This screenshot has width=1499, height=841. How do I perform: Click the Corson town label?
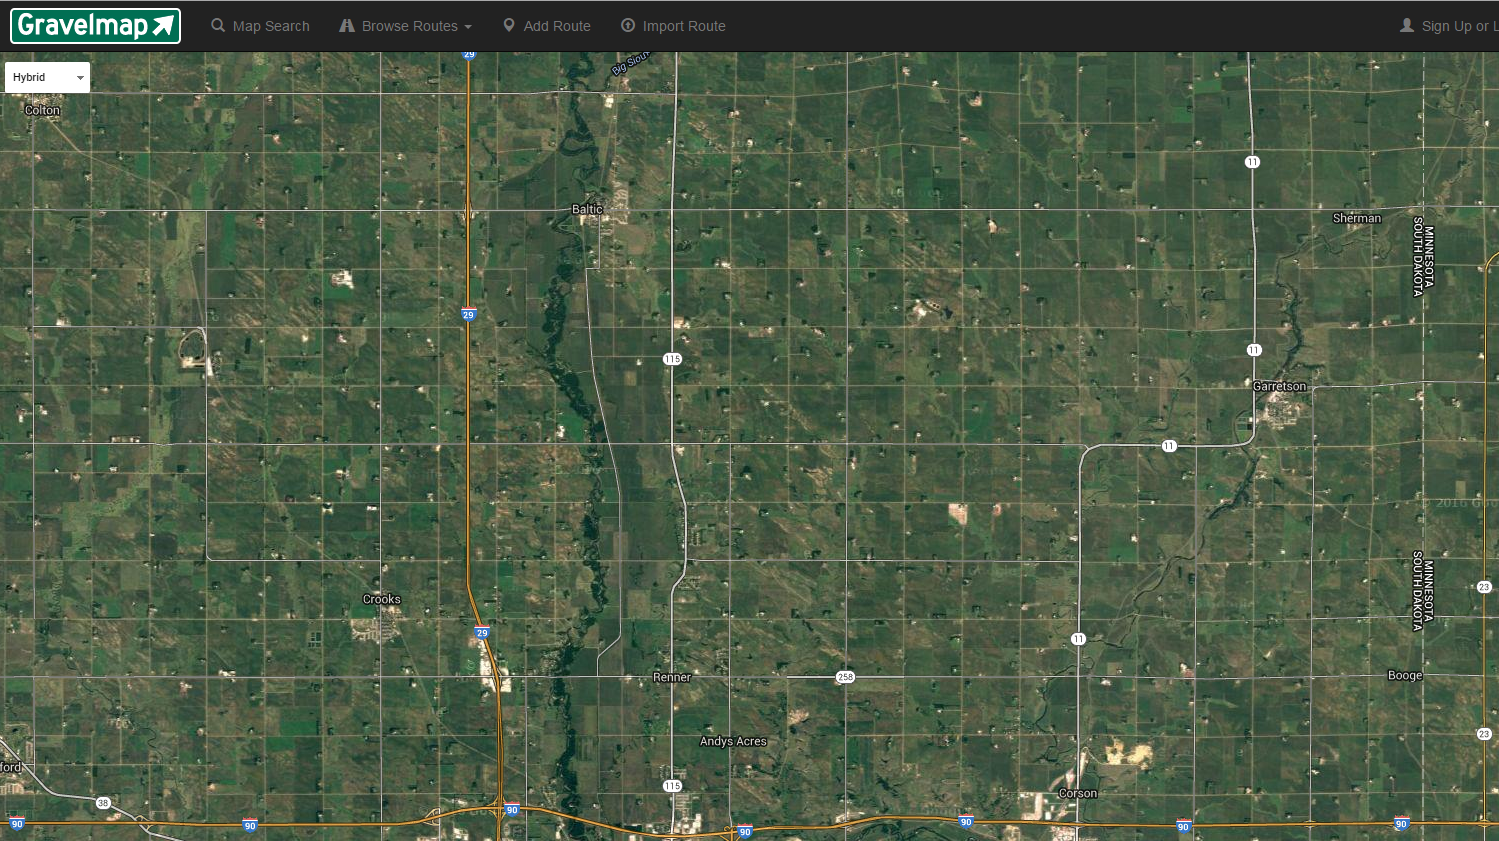tap(1078, 793)
